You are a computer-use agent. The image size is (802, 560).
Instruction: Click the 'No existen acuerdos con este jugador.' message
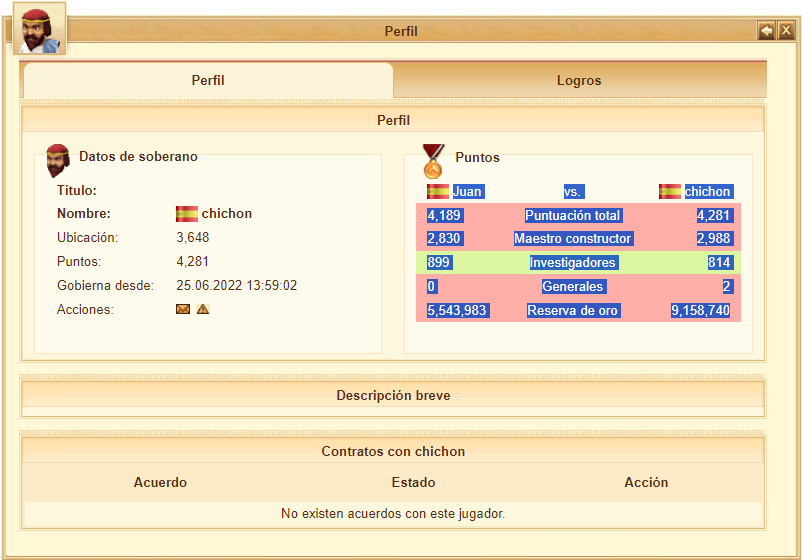393,513
